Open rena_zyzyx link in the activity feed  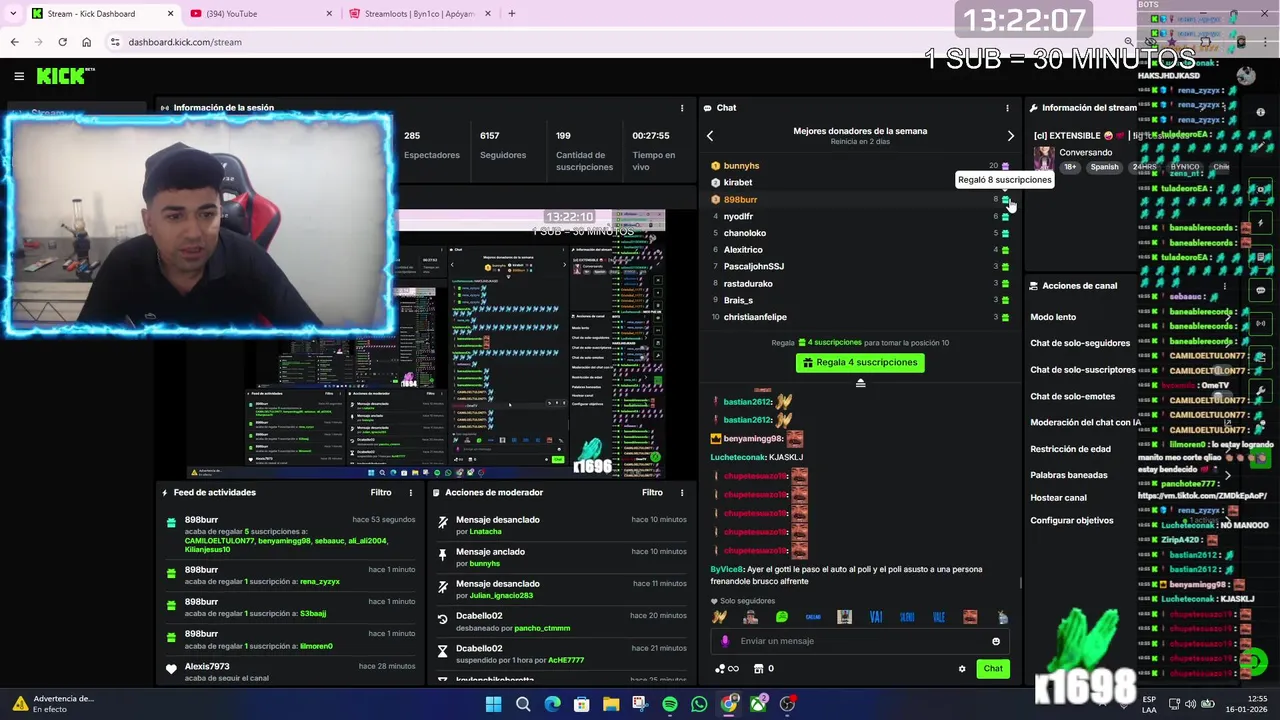tap(320, 582)
